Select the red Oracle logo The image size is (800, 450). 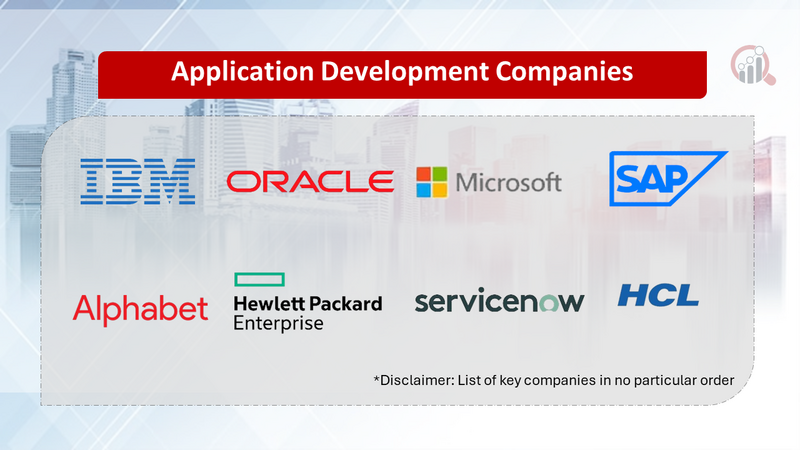(310, 181)
